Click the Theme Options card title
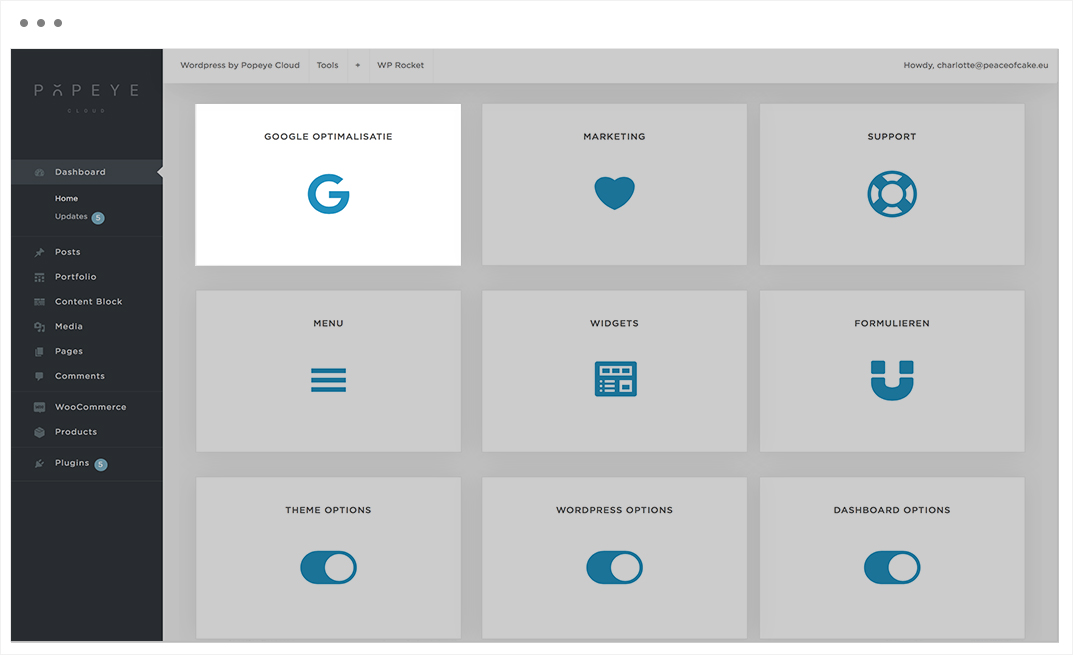Image resolution: width=1073 pixels, height=655 pixels. click(328, 511)
